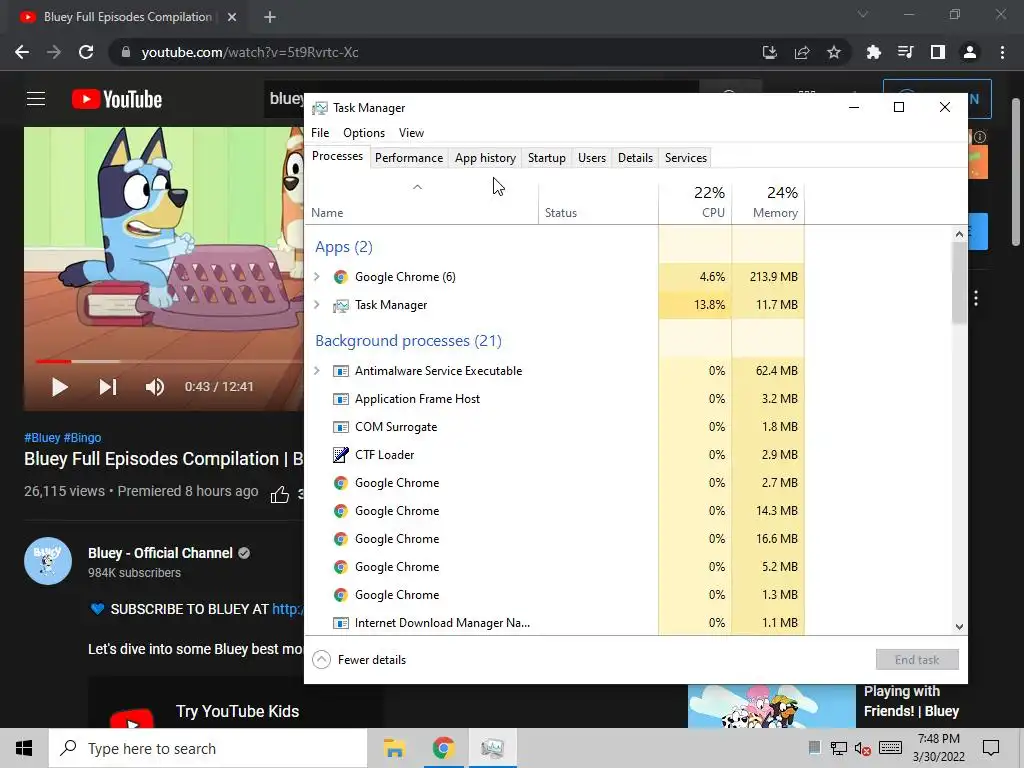Sort processes by CPU column
The image size is (1024, 768).
pos(695,202)
